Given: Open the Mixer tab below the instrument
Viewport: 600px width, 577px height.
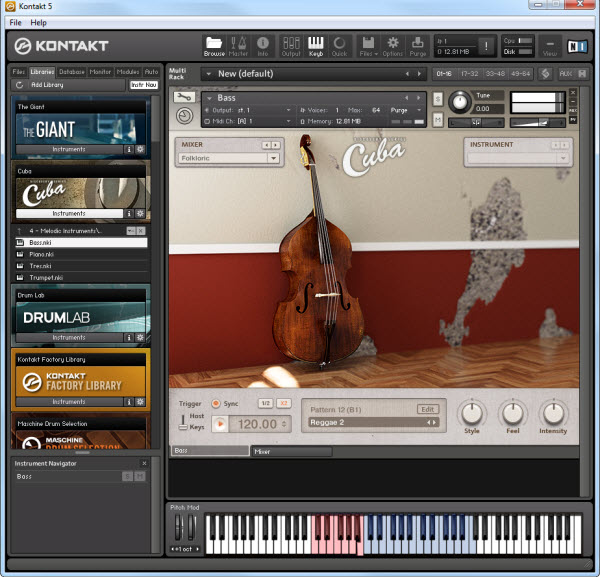Looking at the screenshot, I should [x=291, y=451].
